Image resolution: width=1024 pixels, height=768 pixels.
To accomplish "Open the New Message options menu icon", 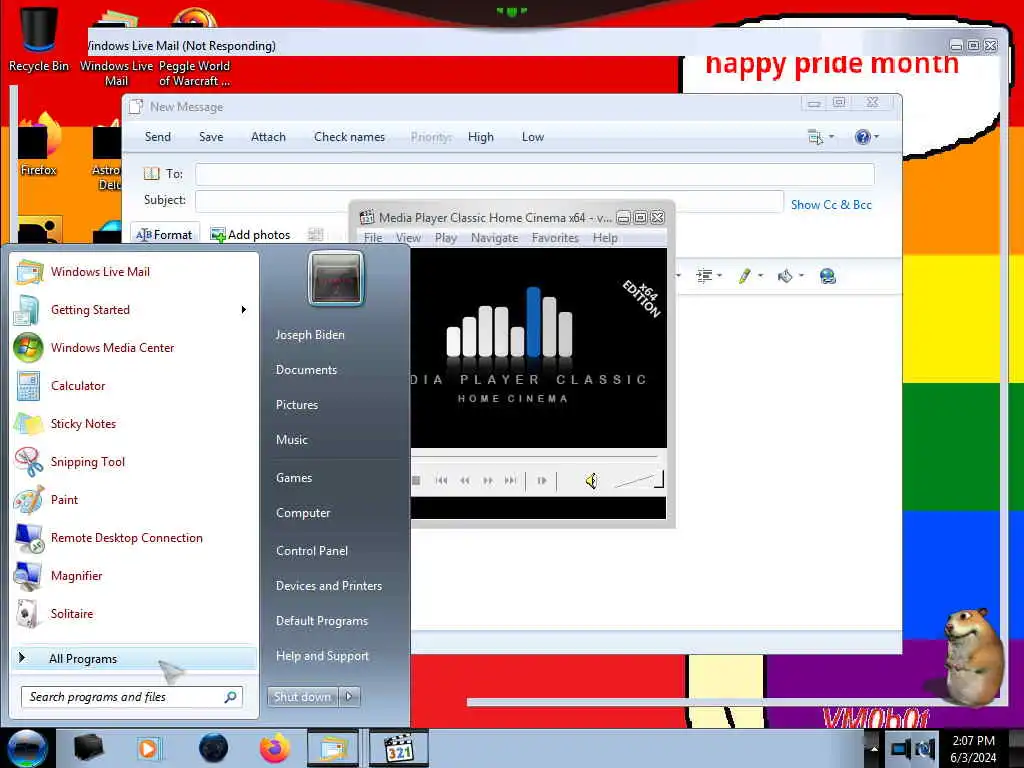I will [x=821, y=137].
